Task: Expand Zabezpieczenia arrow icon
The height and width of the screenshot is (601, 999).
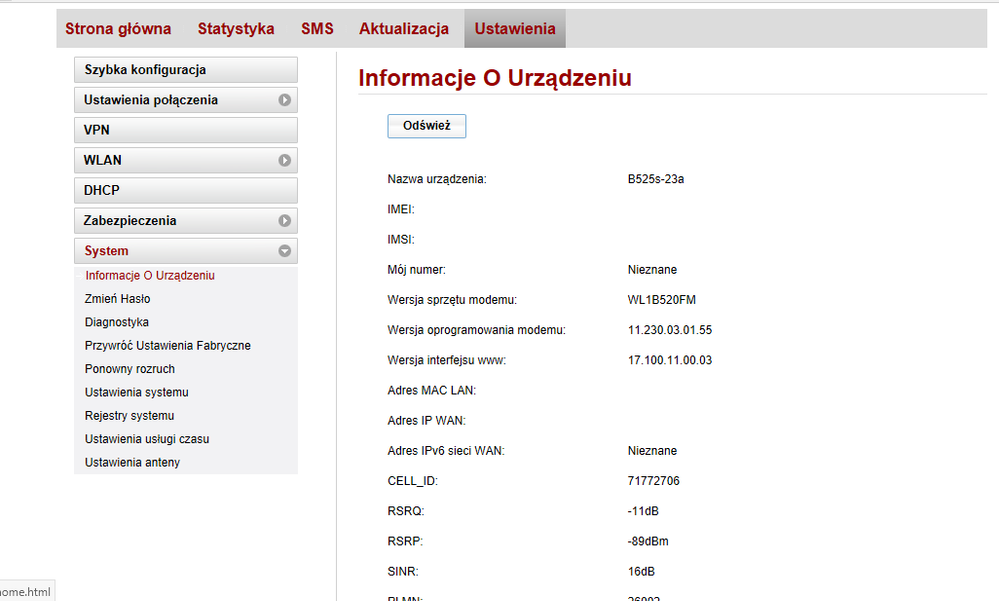Action: tap(285, 221)
